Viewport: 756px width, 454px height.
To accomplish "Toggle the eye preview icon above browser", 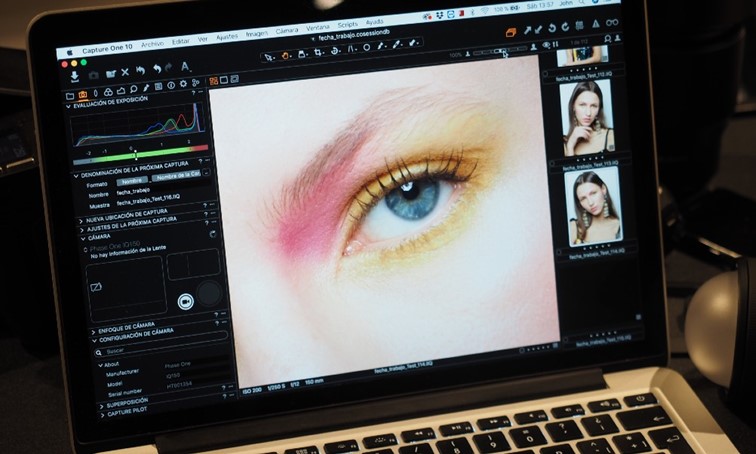I will point(546,45).
